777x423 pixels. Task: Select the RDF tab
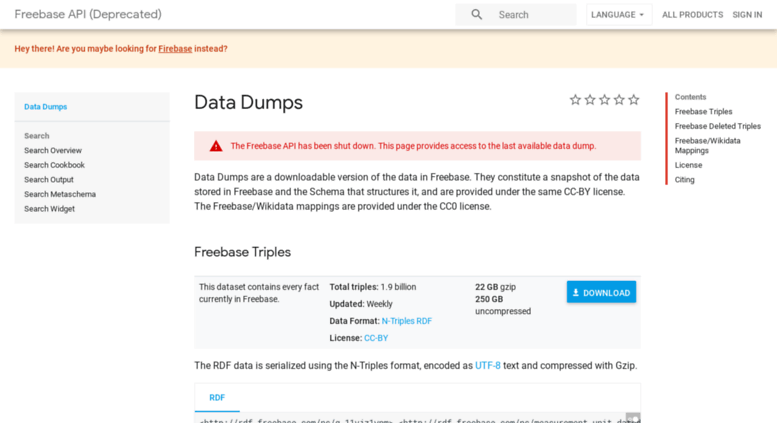pos(217,397)
